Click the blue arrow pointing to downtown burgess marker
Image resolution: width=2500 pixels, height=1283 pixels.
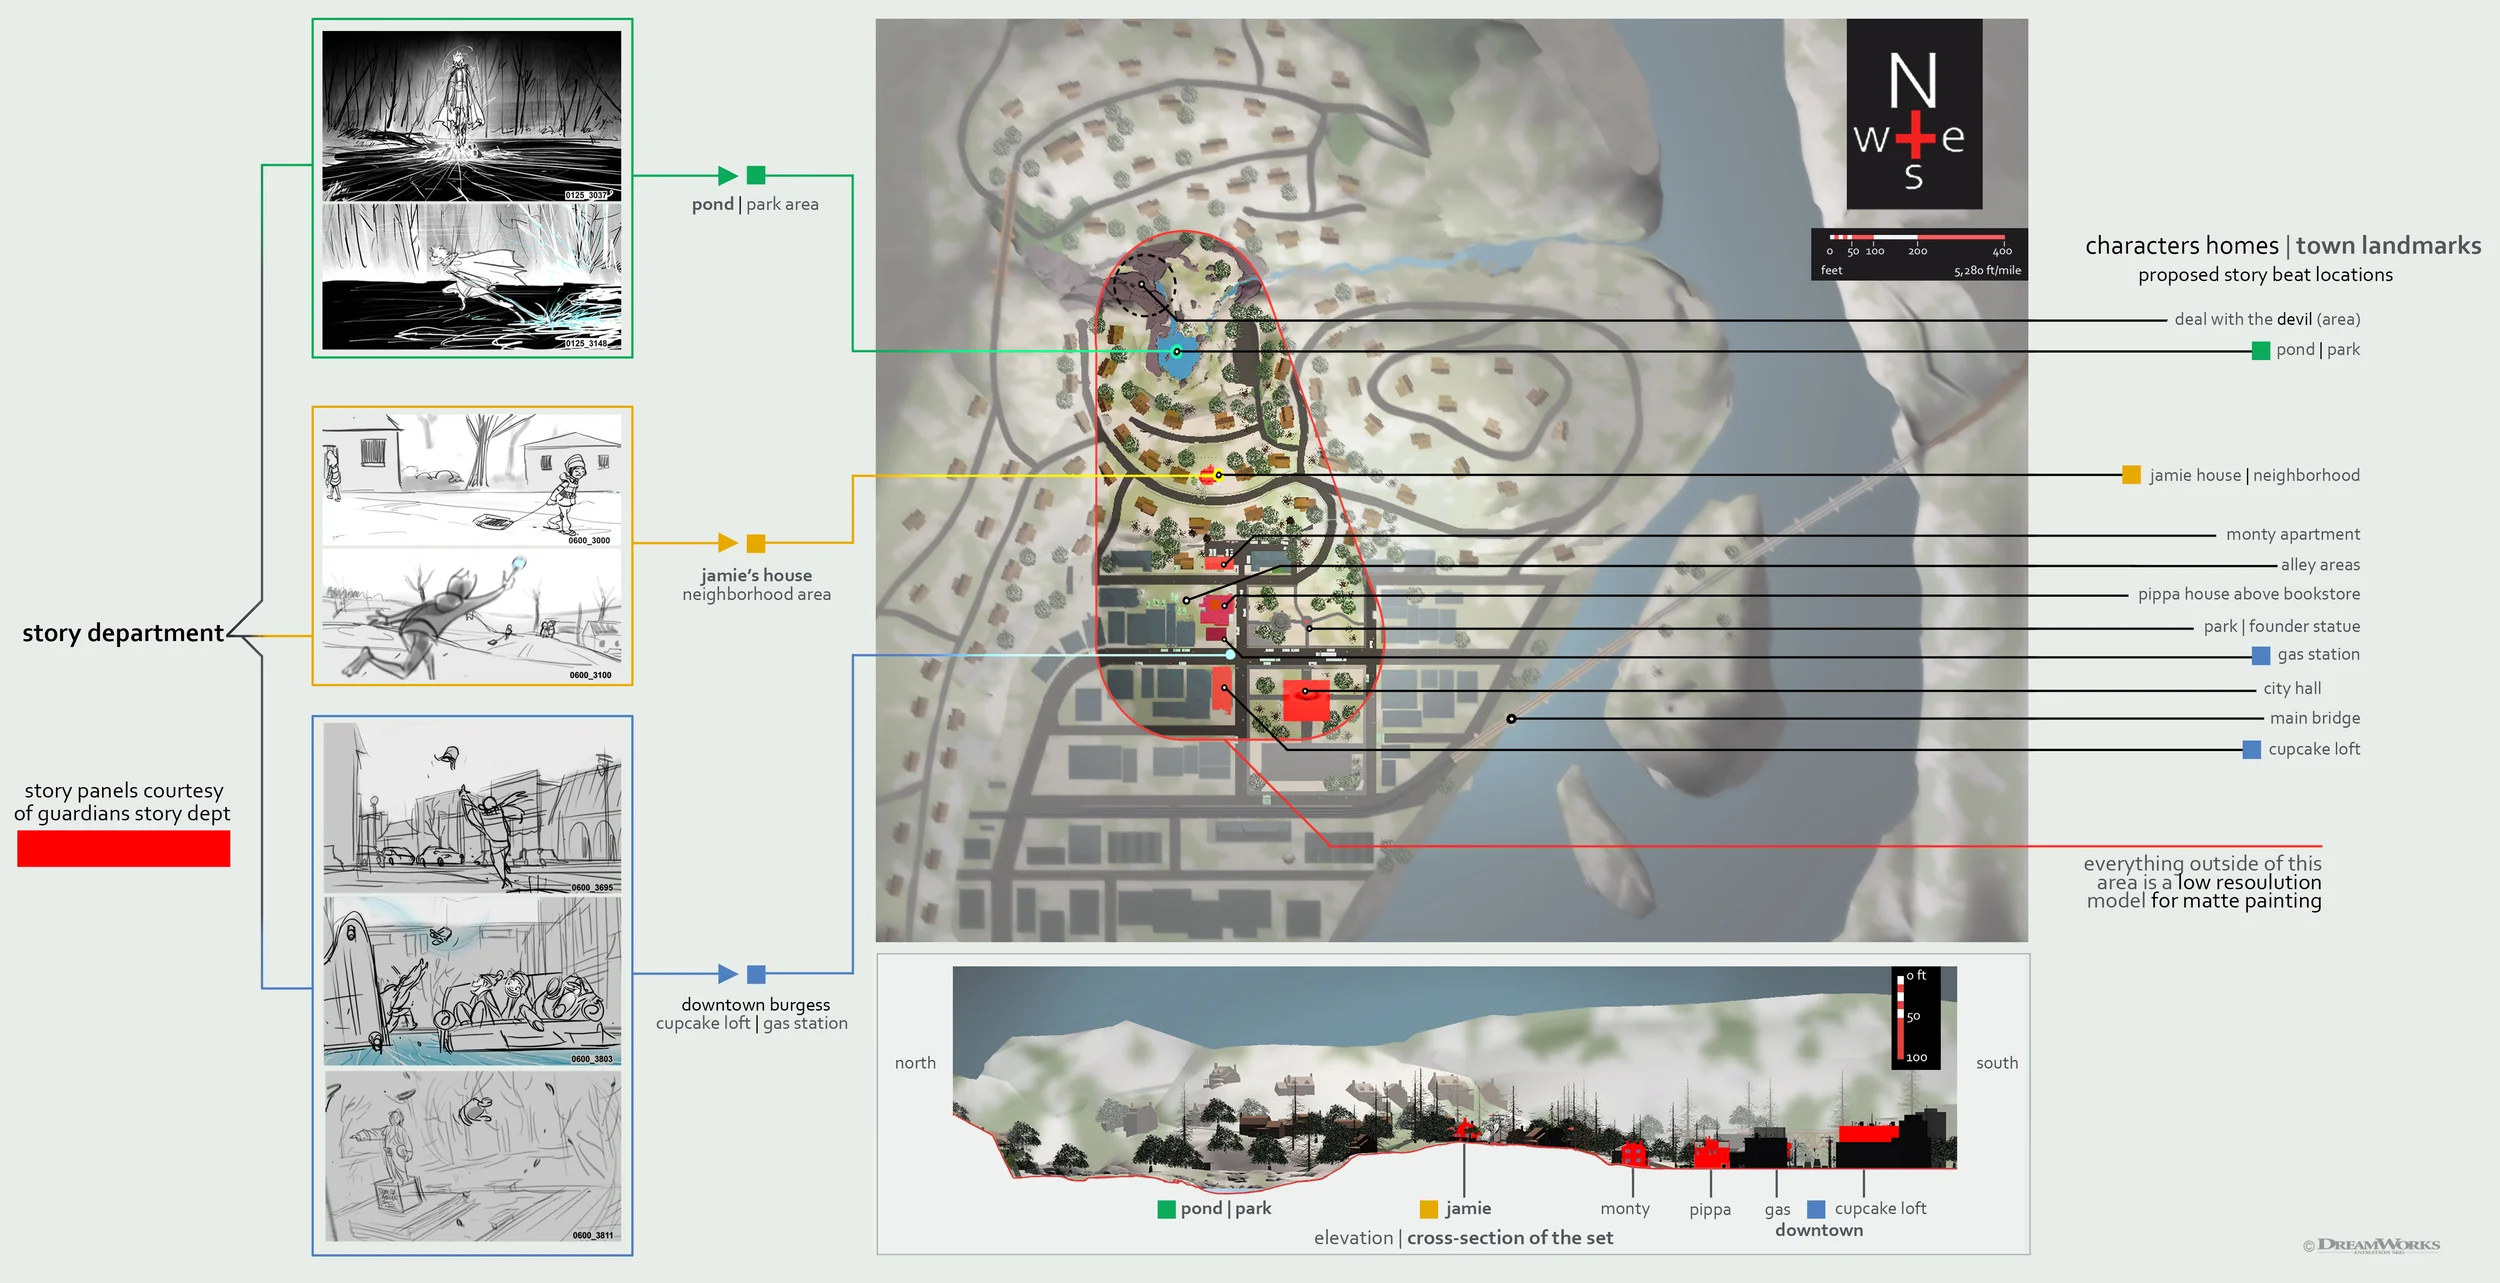728,974
